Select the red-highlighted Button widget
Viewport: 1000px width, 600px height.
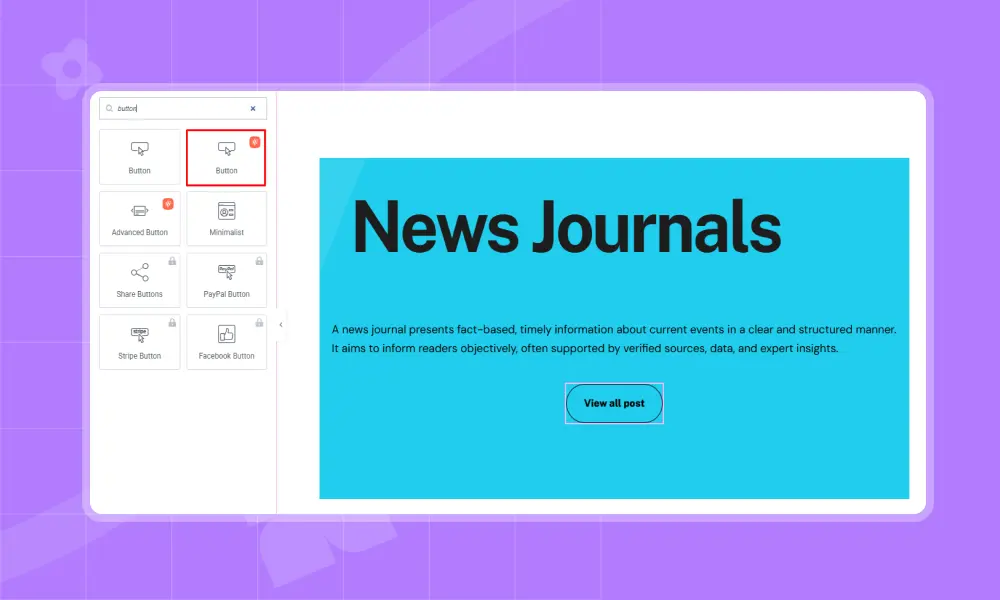(226, 157)
